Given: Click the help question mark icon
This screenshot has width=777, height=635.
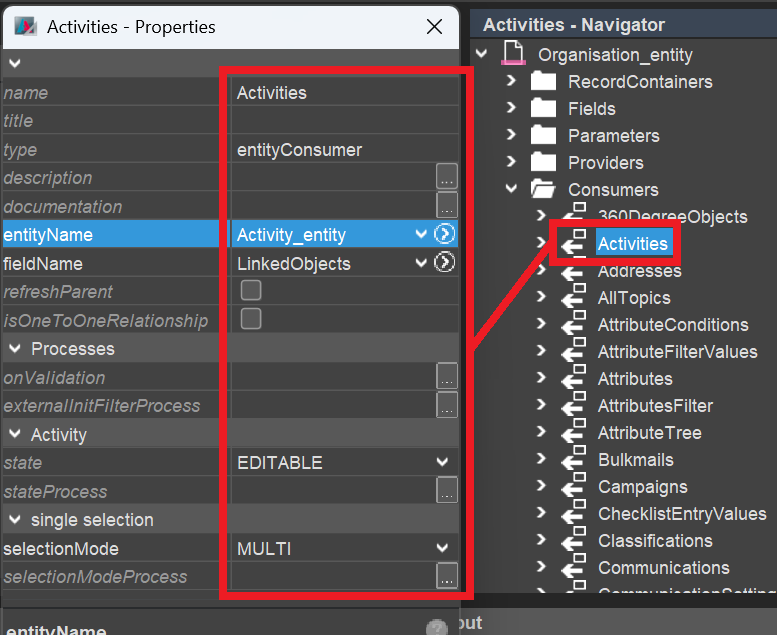Looking at the screenshot, I should pos(436,628).
